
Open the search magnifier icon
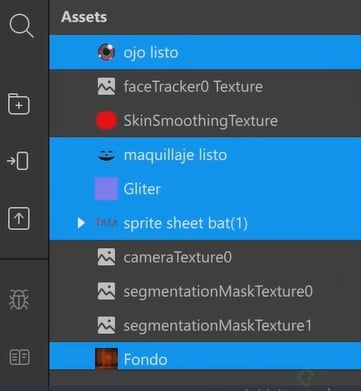pyautogui.click(x=21, y=26)
